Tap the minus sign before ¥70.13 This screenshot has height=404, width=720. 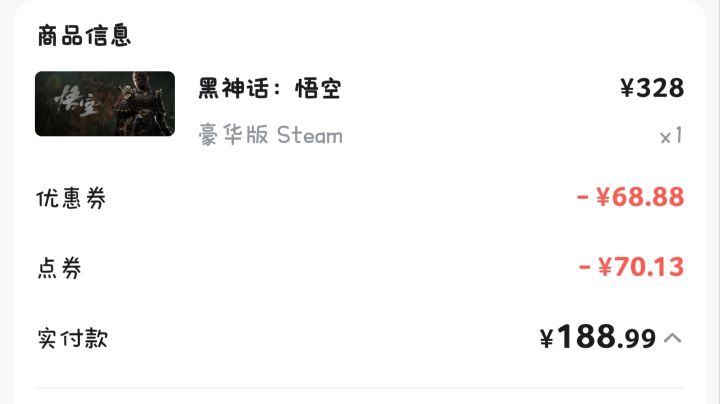coord(585,267)
